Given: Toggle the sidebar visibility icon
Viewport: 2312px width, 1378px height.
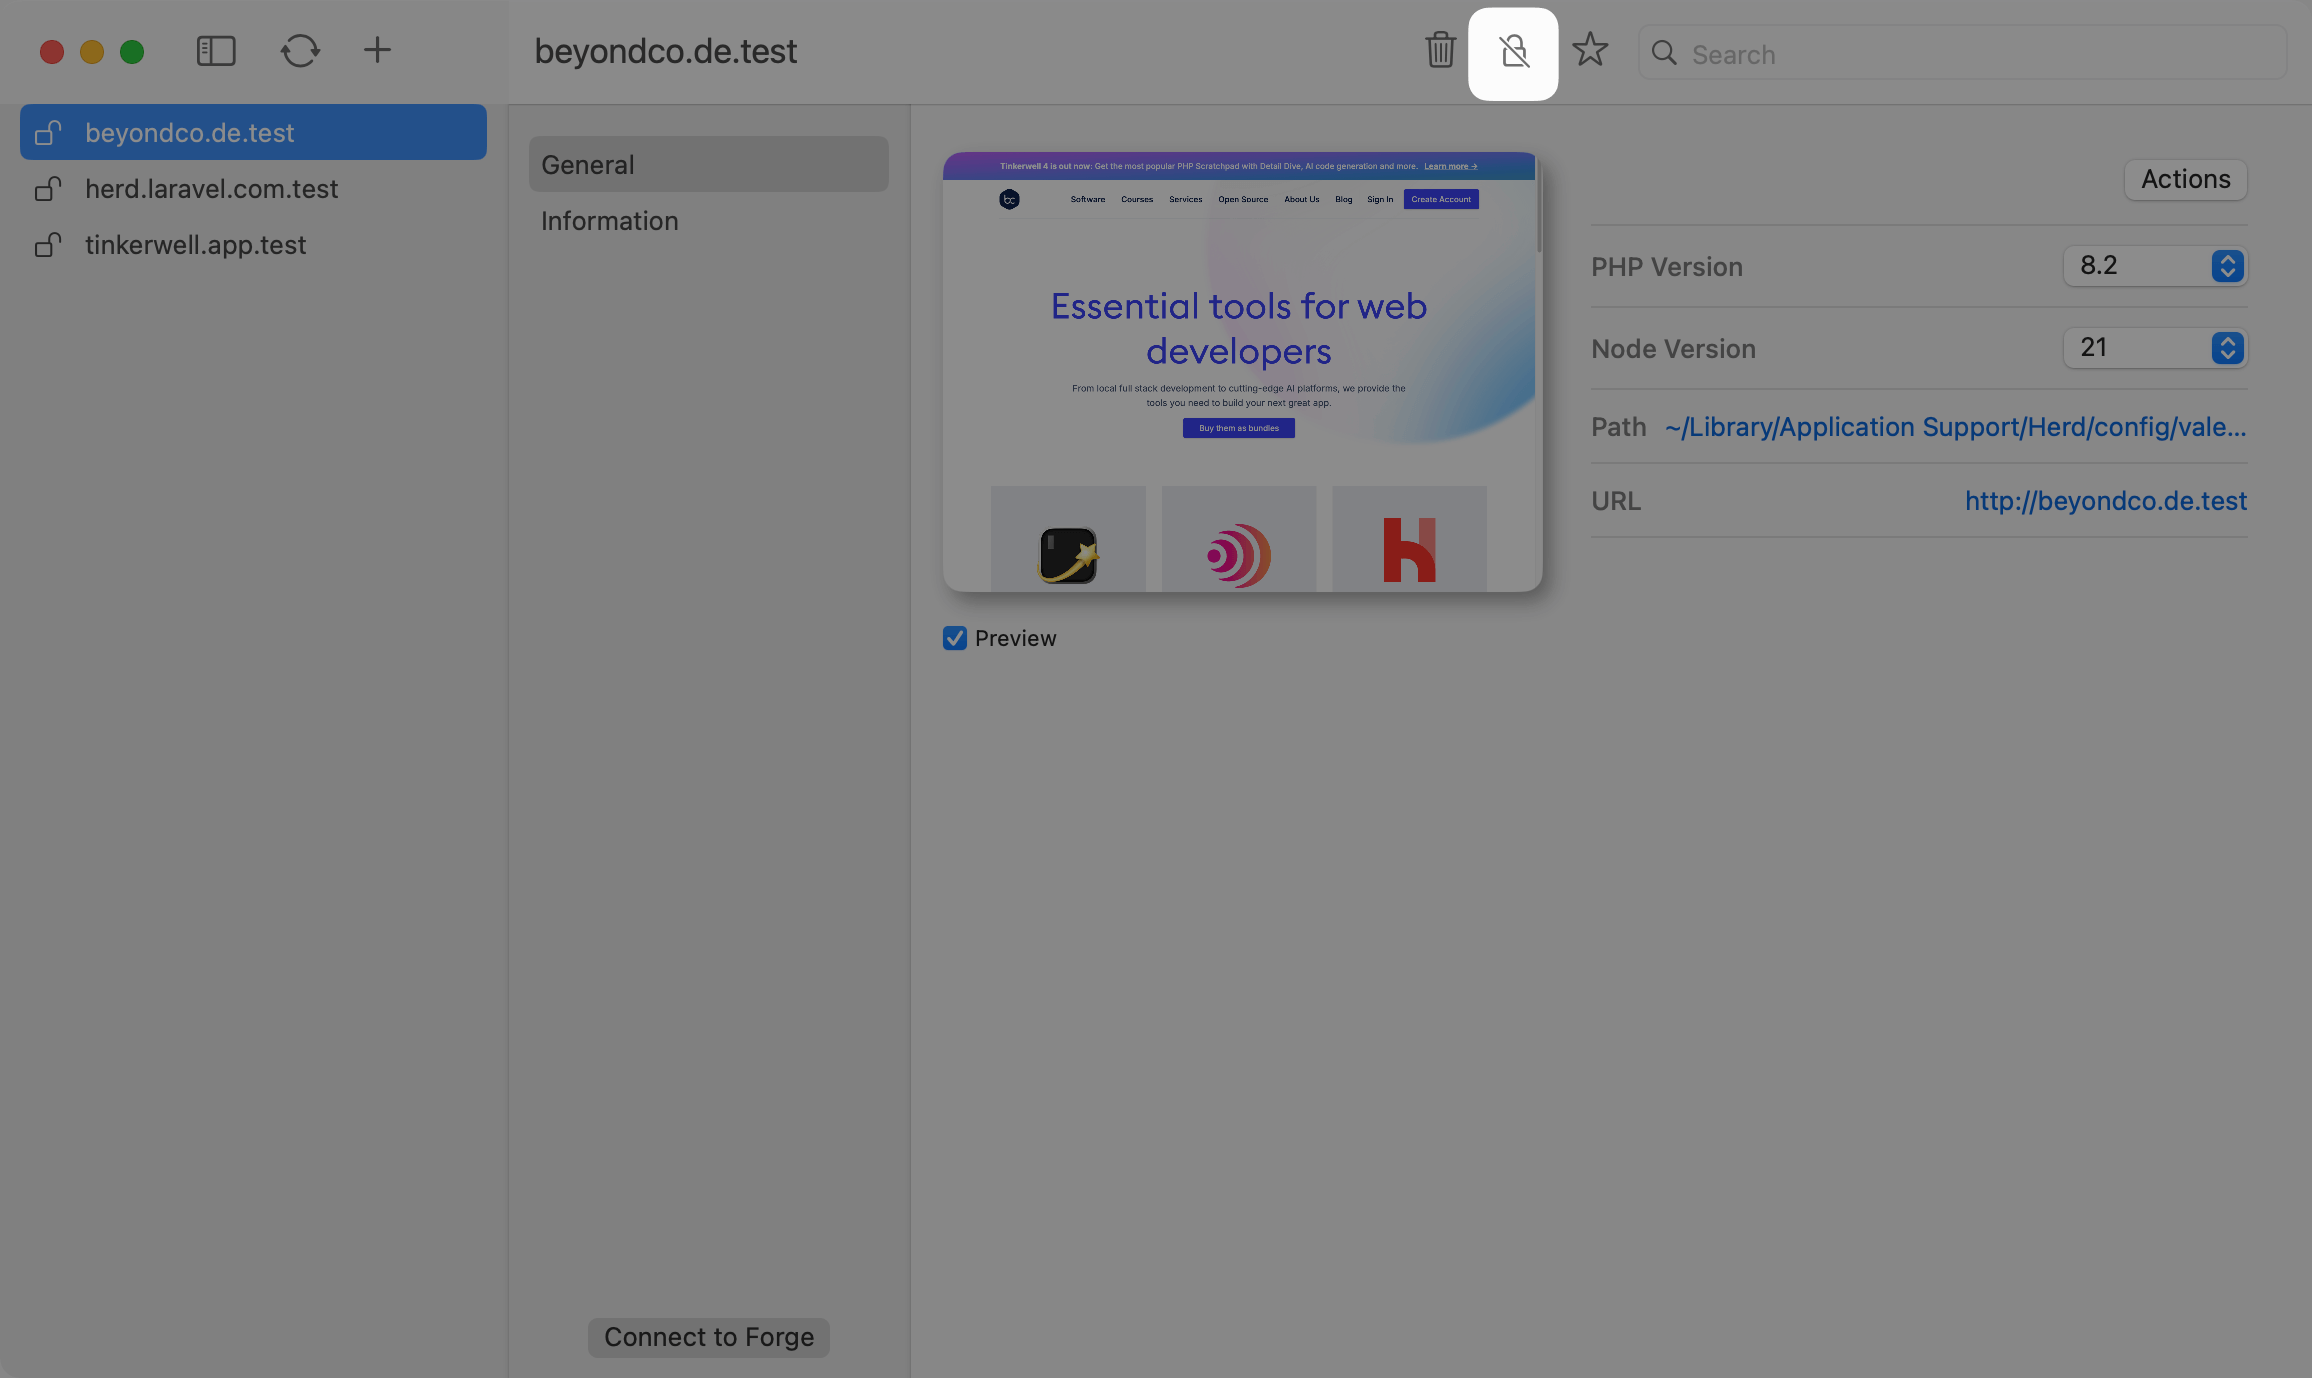Looking at the screenshot, I should (x=216, y=50).
